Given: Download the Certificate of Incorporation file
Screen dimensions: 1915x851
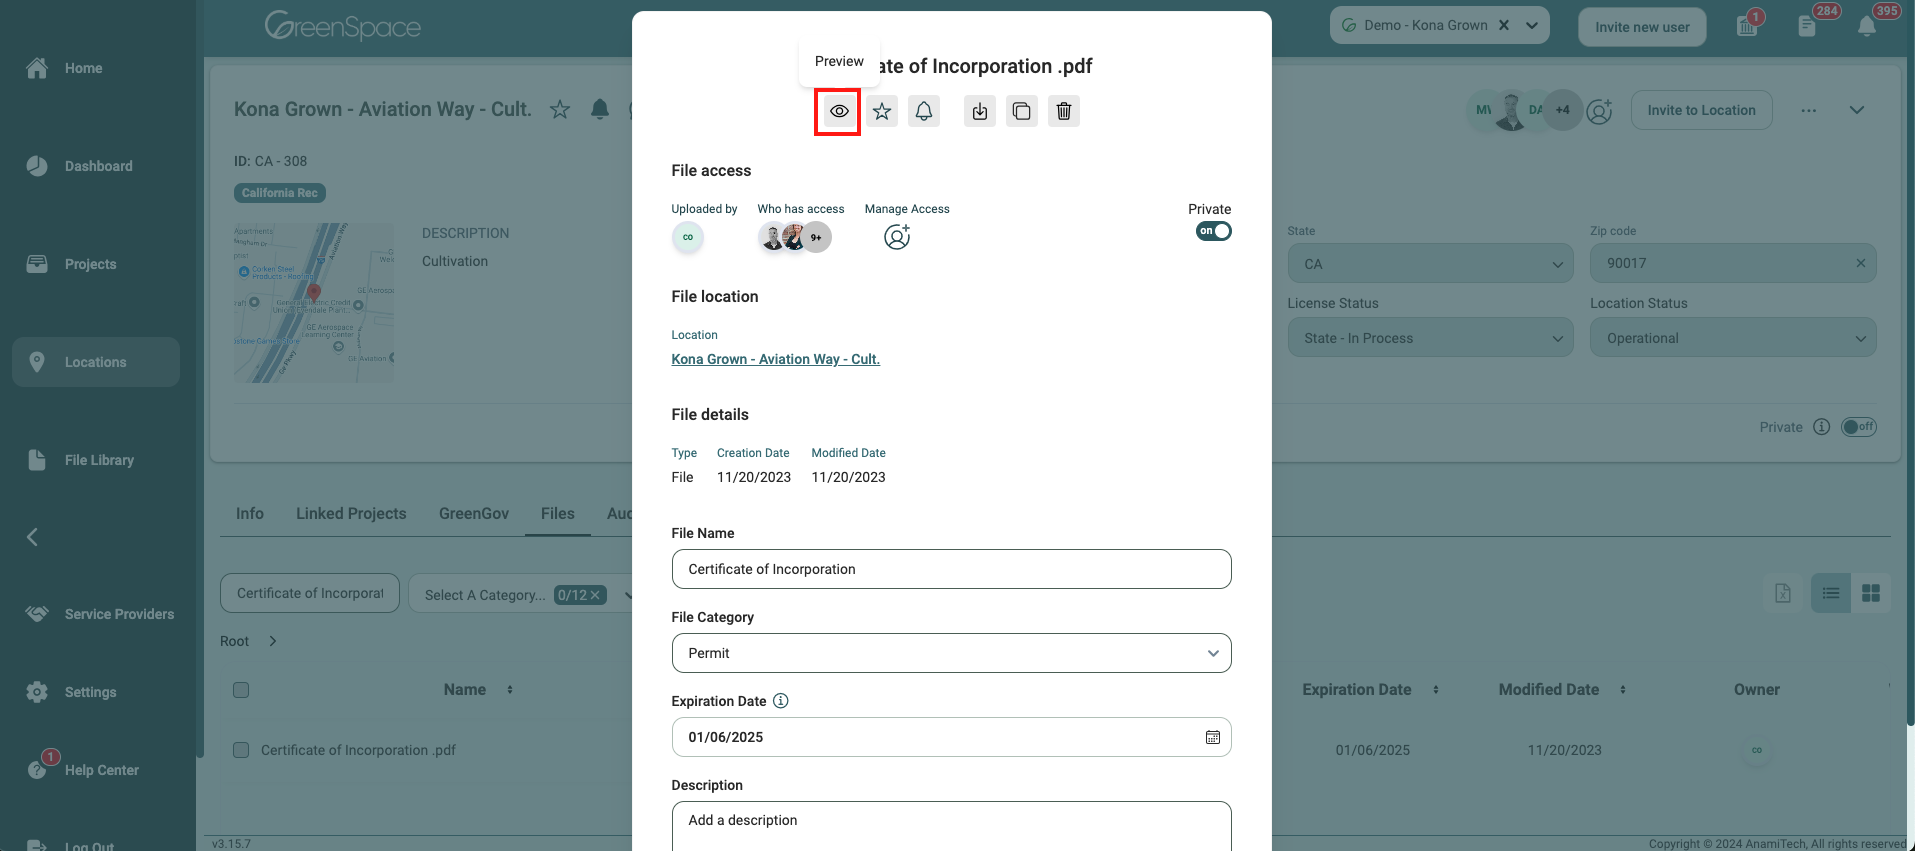Looking at the screenshot, I should [x=980, y=111].
